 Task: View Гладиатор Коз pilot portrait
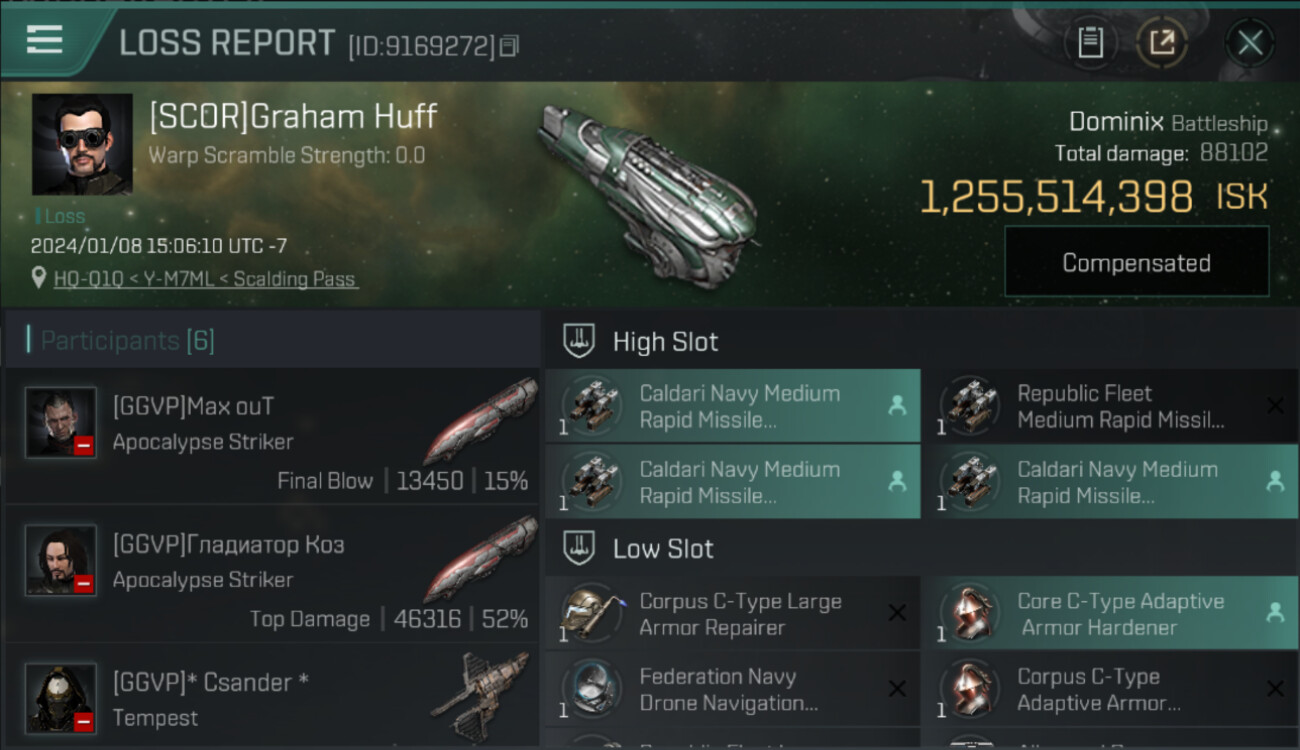click(61, 560)
